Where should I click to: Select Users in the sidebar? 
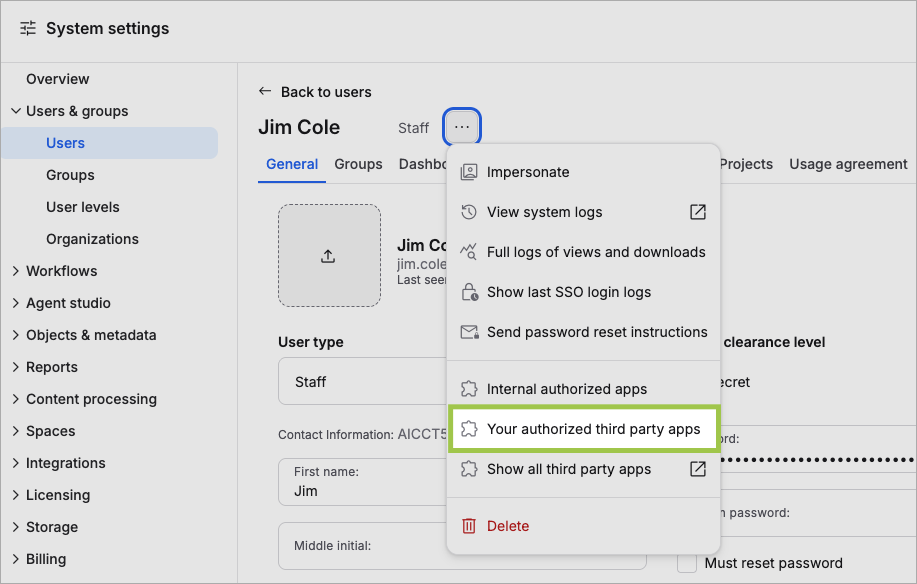(109, 143)
